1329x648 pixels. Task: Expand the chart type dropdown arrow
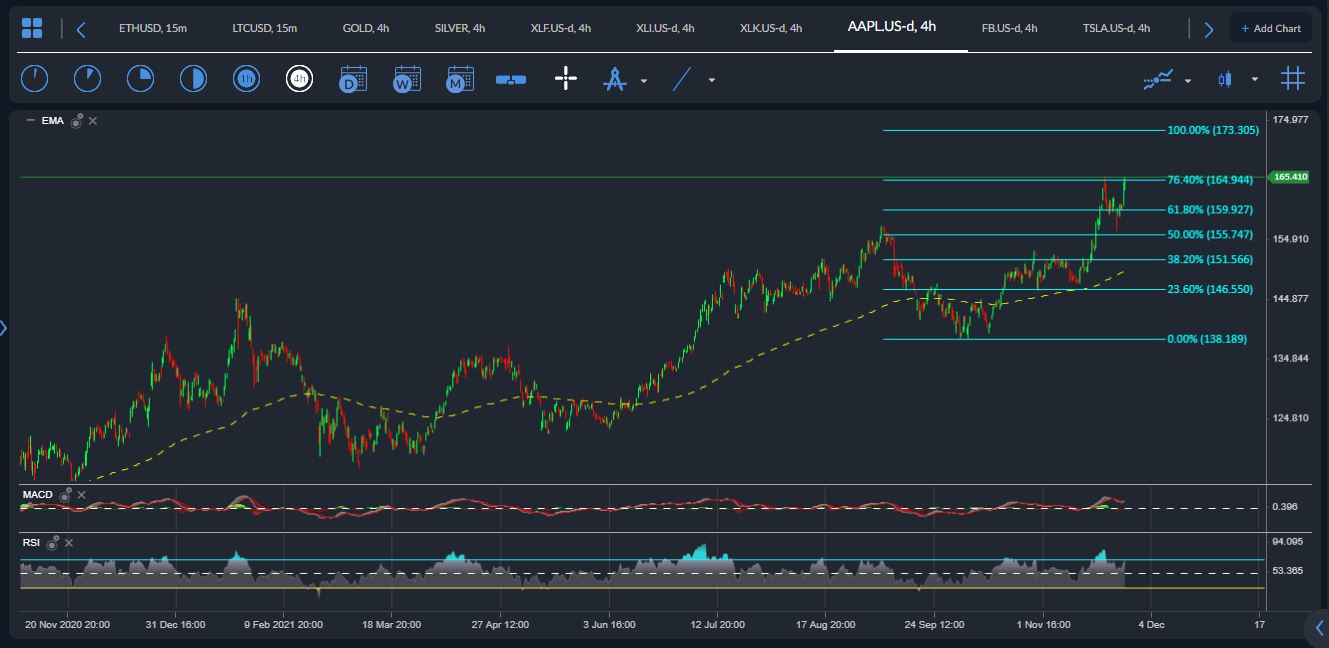[1255, 80]
